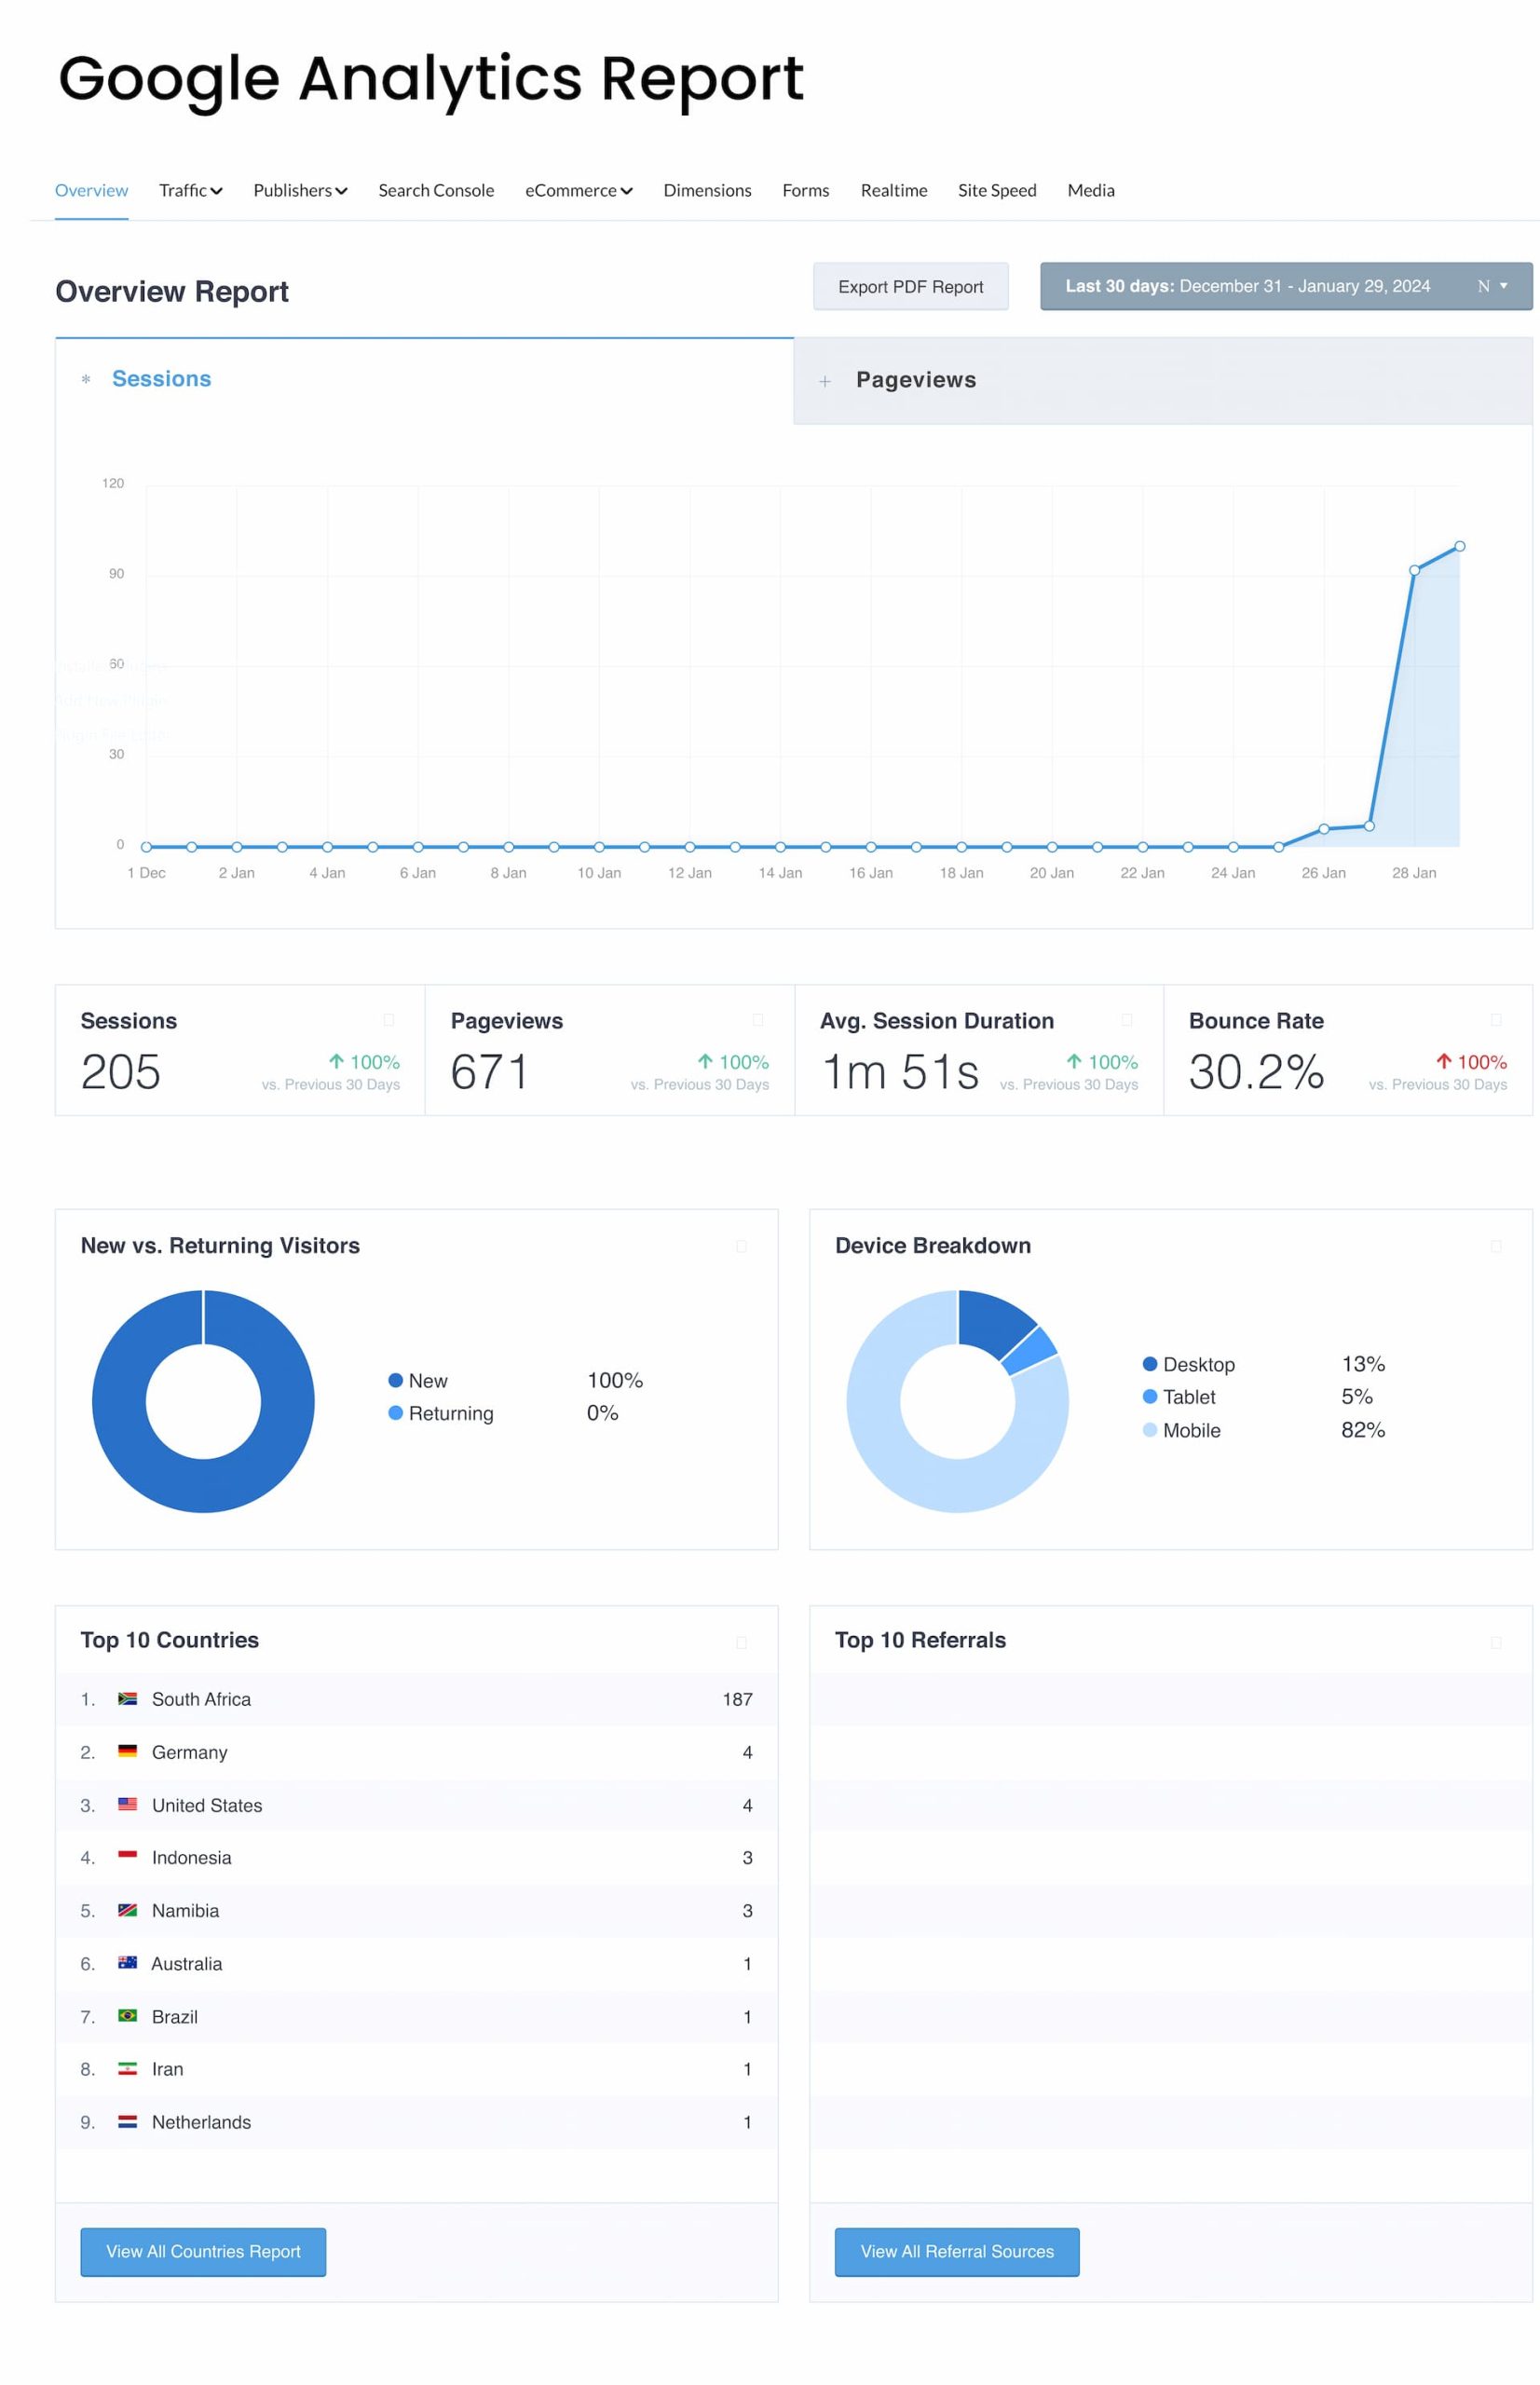Click the Bounce Rate card info icon
This screenshot has width=1540, height=2385.
(1496, 1020)
